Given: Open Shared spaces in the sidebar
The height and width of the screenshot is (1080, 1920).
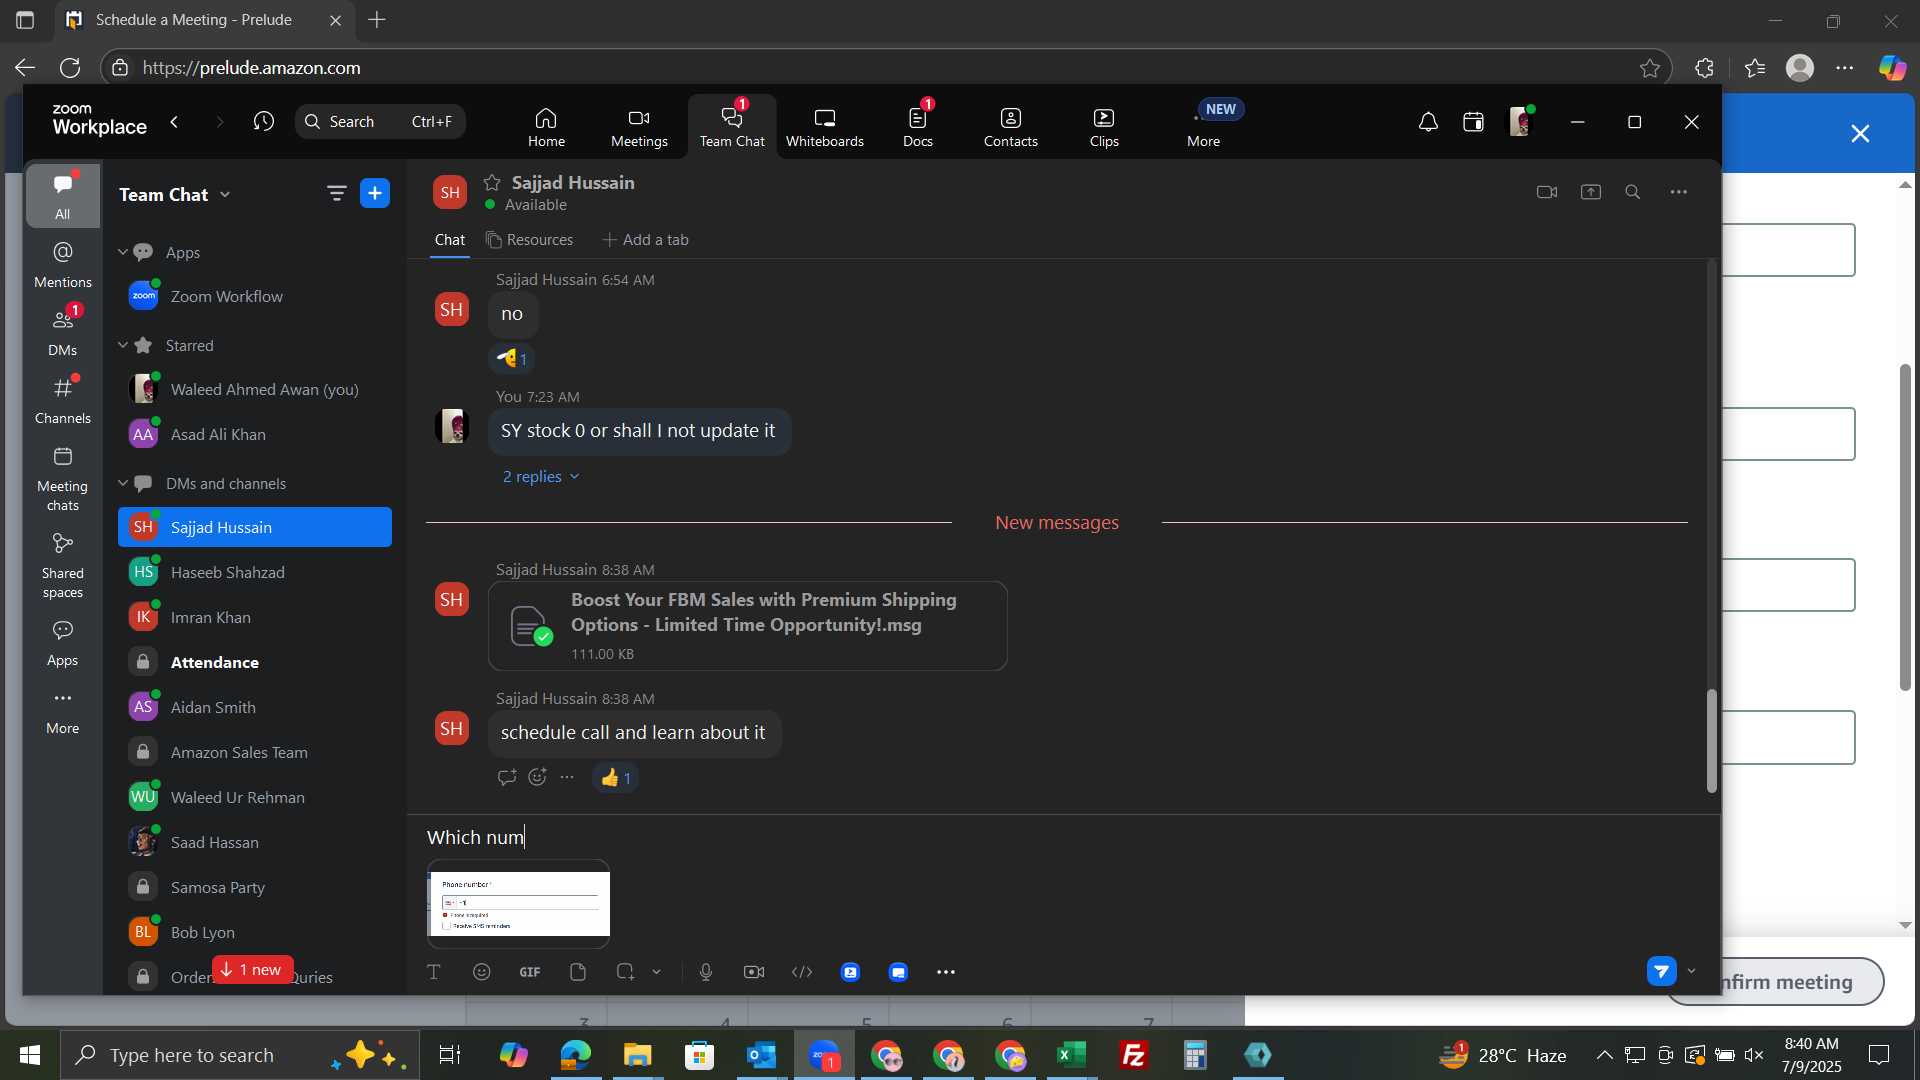Looking at the screenshot, I should (63, 565).
